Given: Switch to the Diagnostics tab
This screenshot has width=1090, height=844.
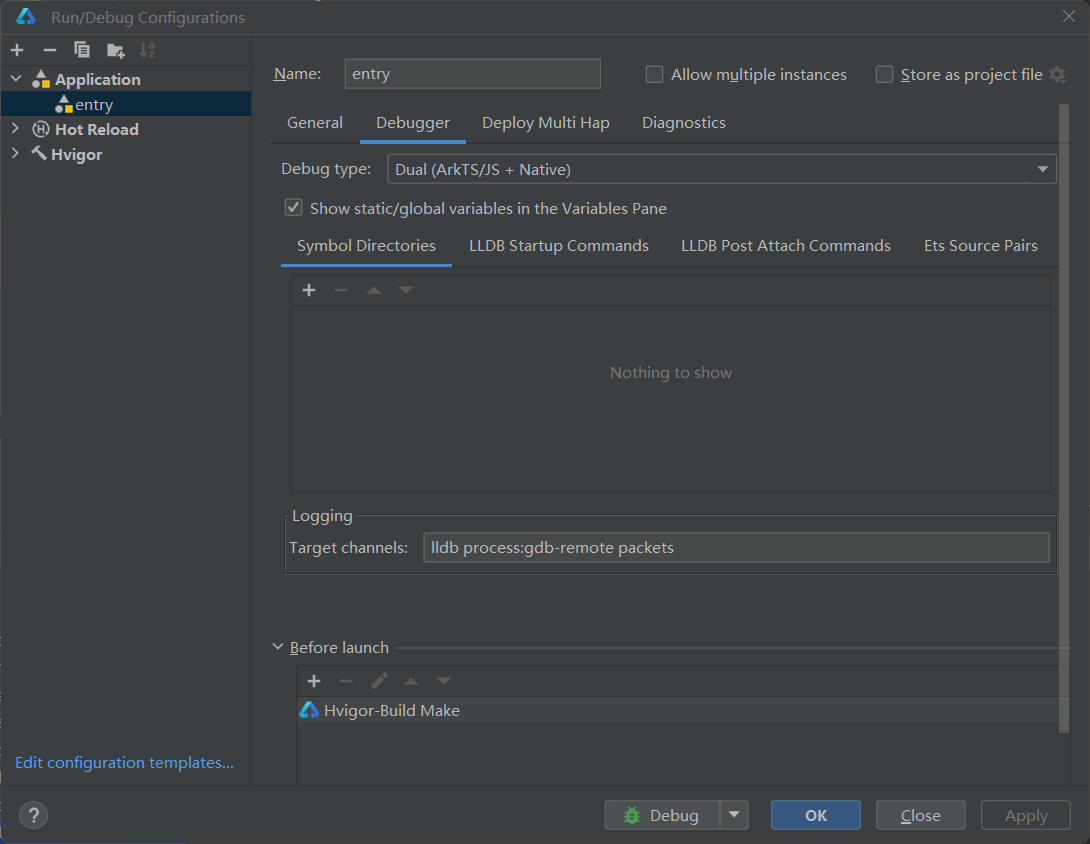Looking at the screenshot, I should (x=684, y=123).
